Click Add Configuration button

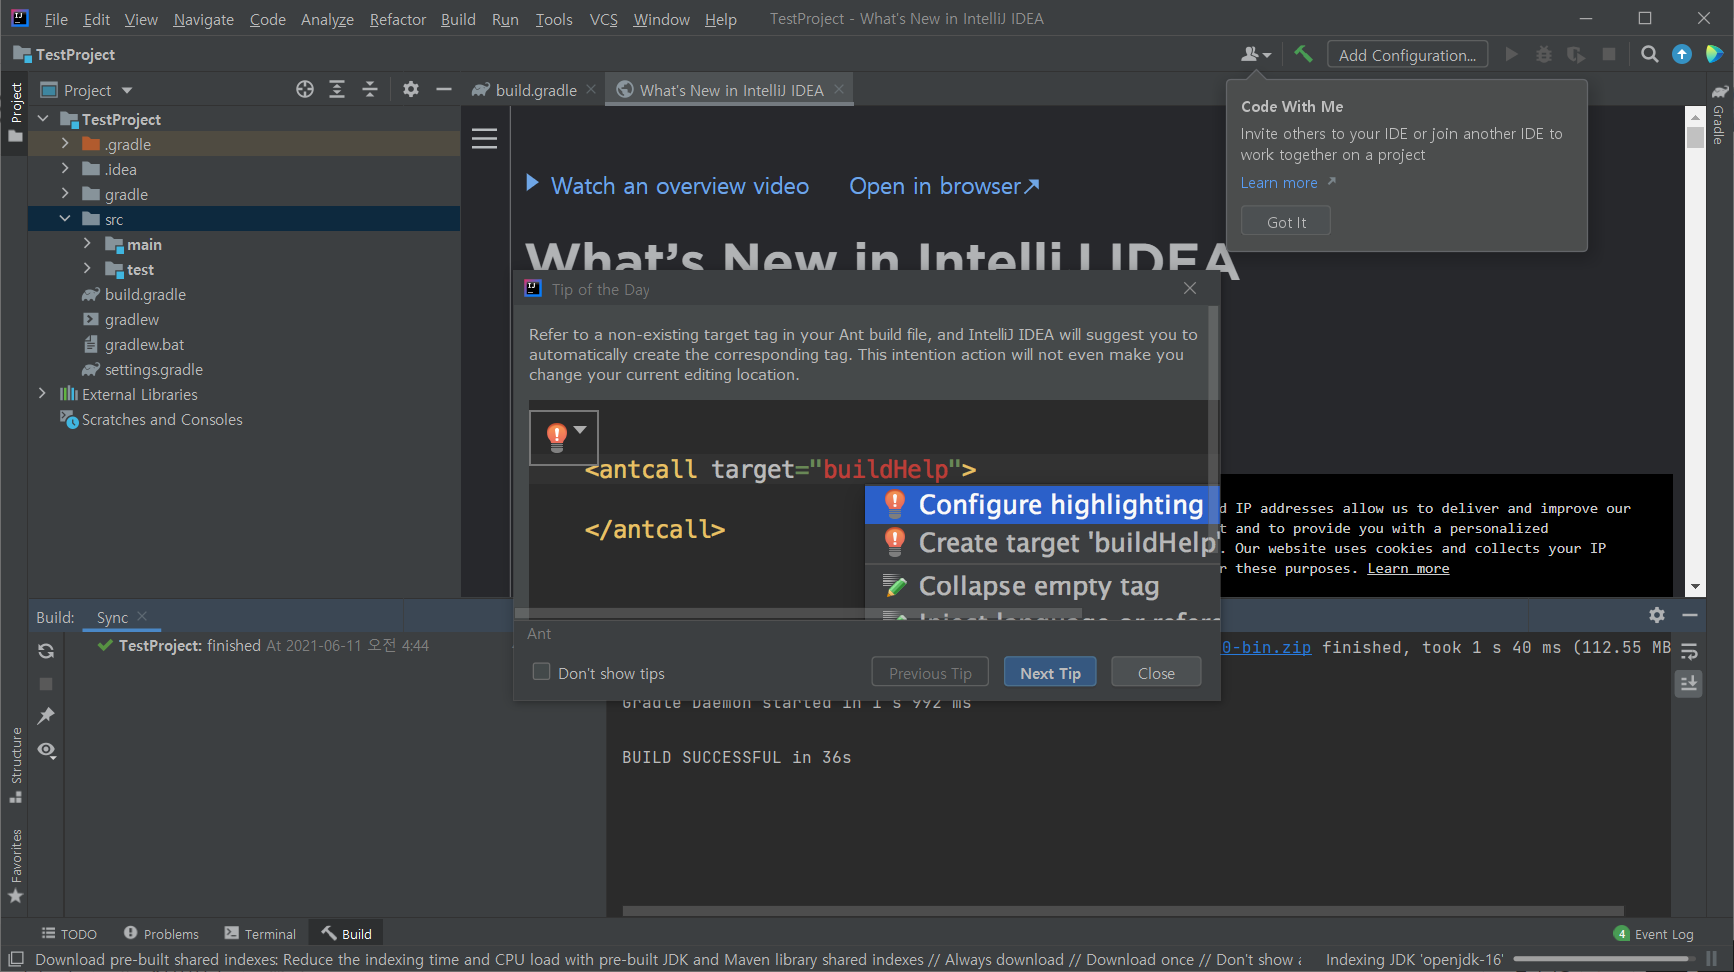click(1407, 55)
